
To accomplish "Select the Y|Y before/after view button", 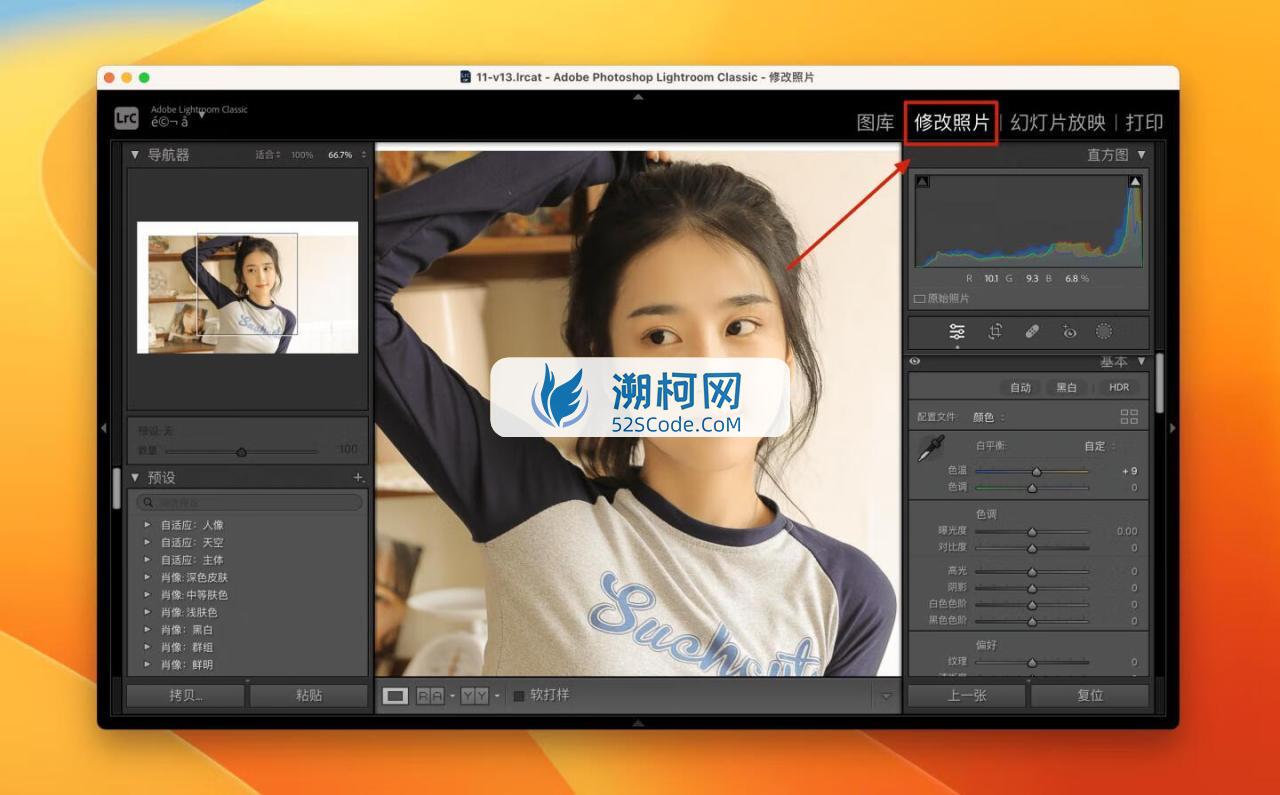I will [474, 696].
